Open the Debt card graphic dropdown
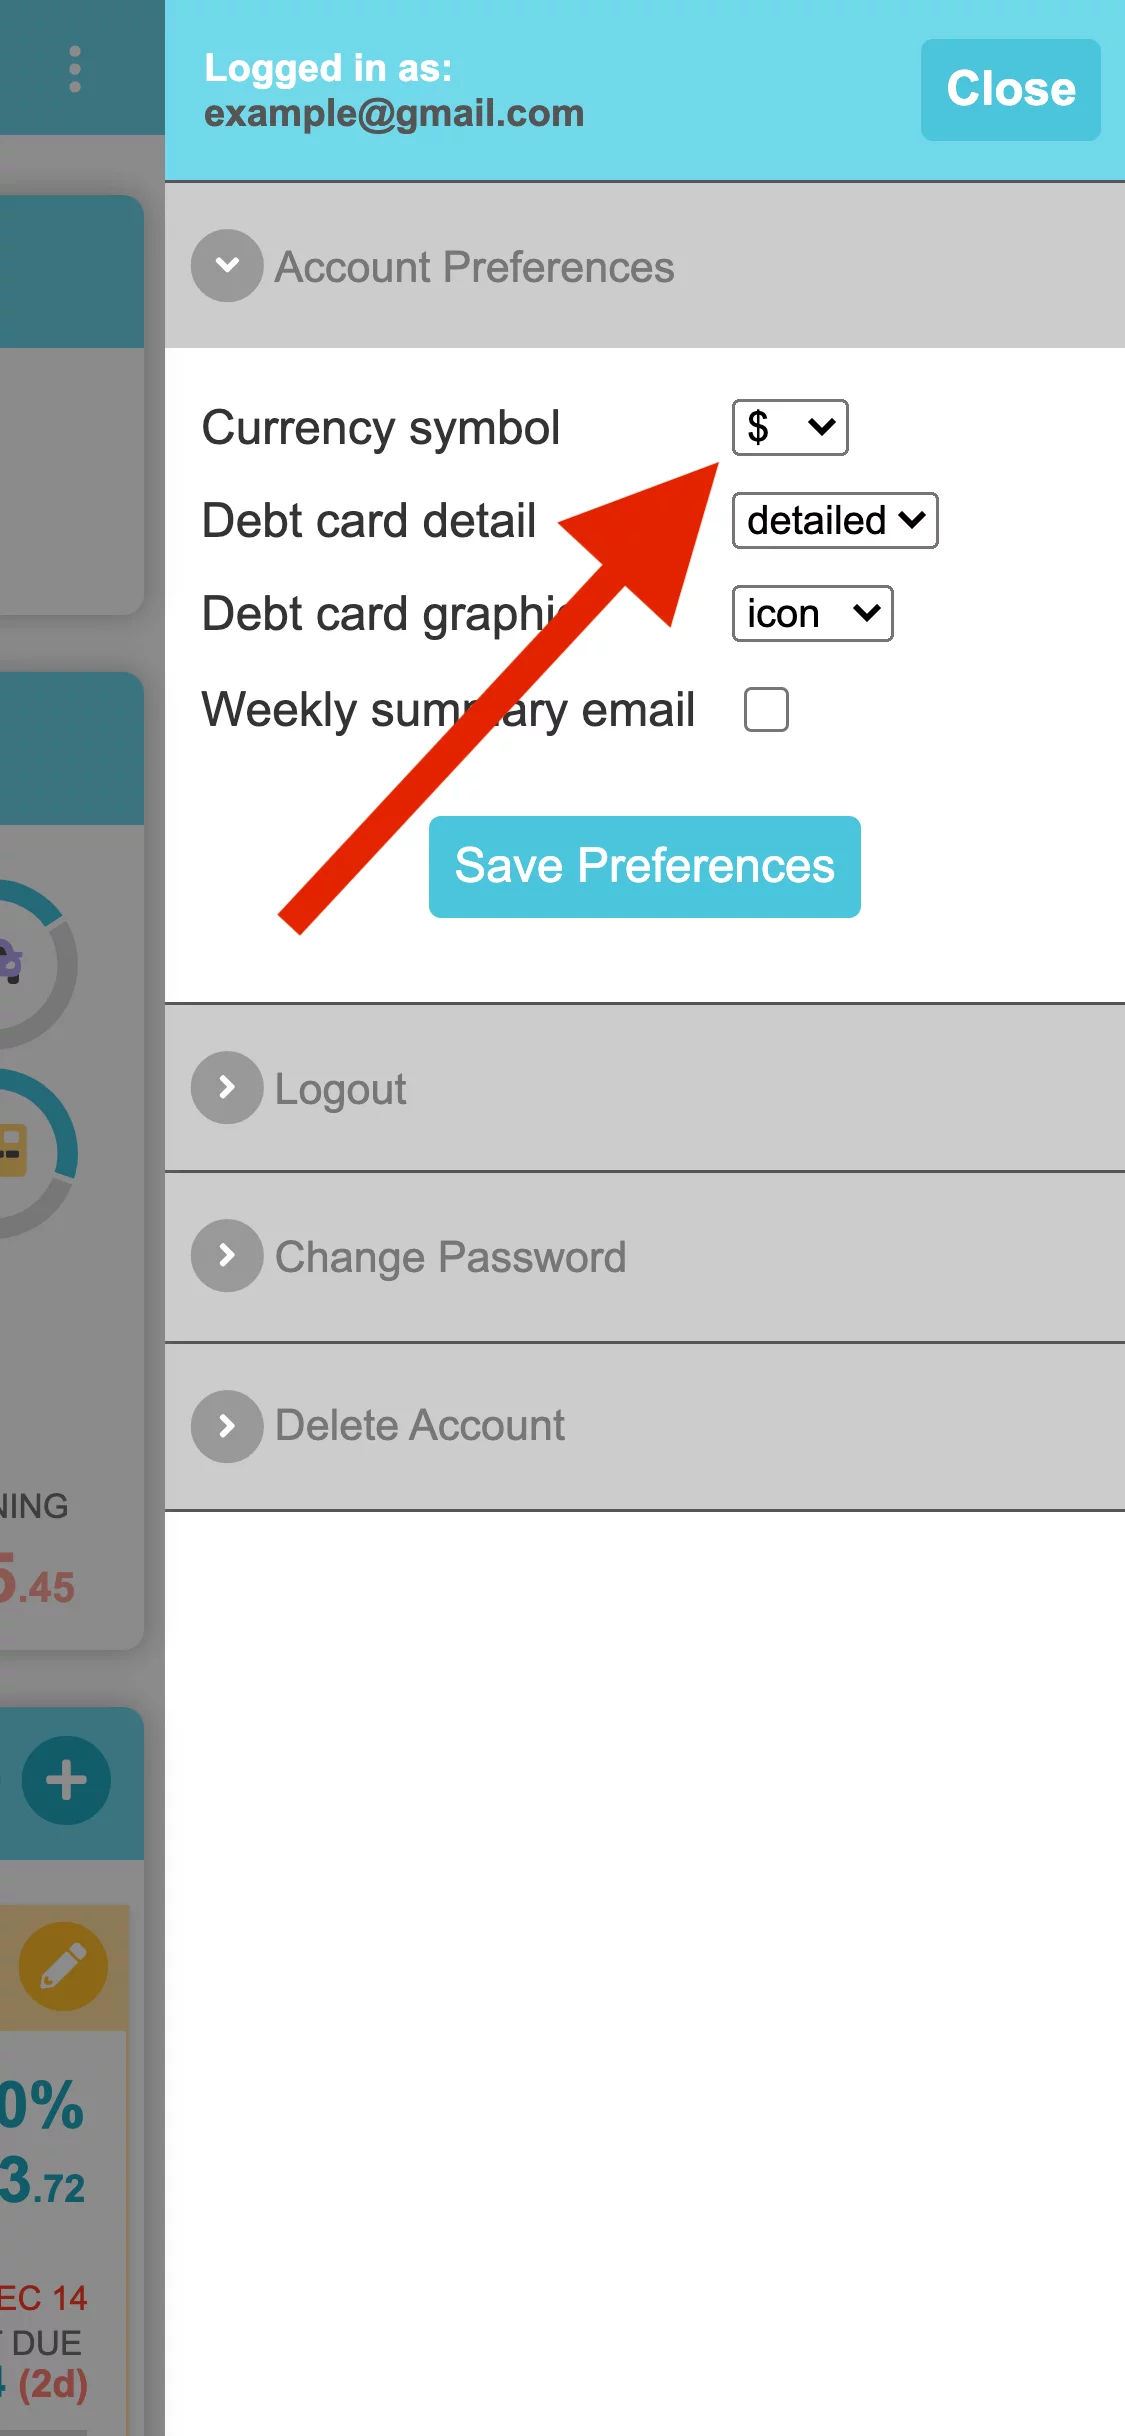 [812, 614]
